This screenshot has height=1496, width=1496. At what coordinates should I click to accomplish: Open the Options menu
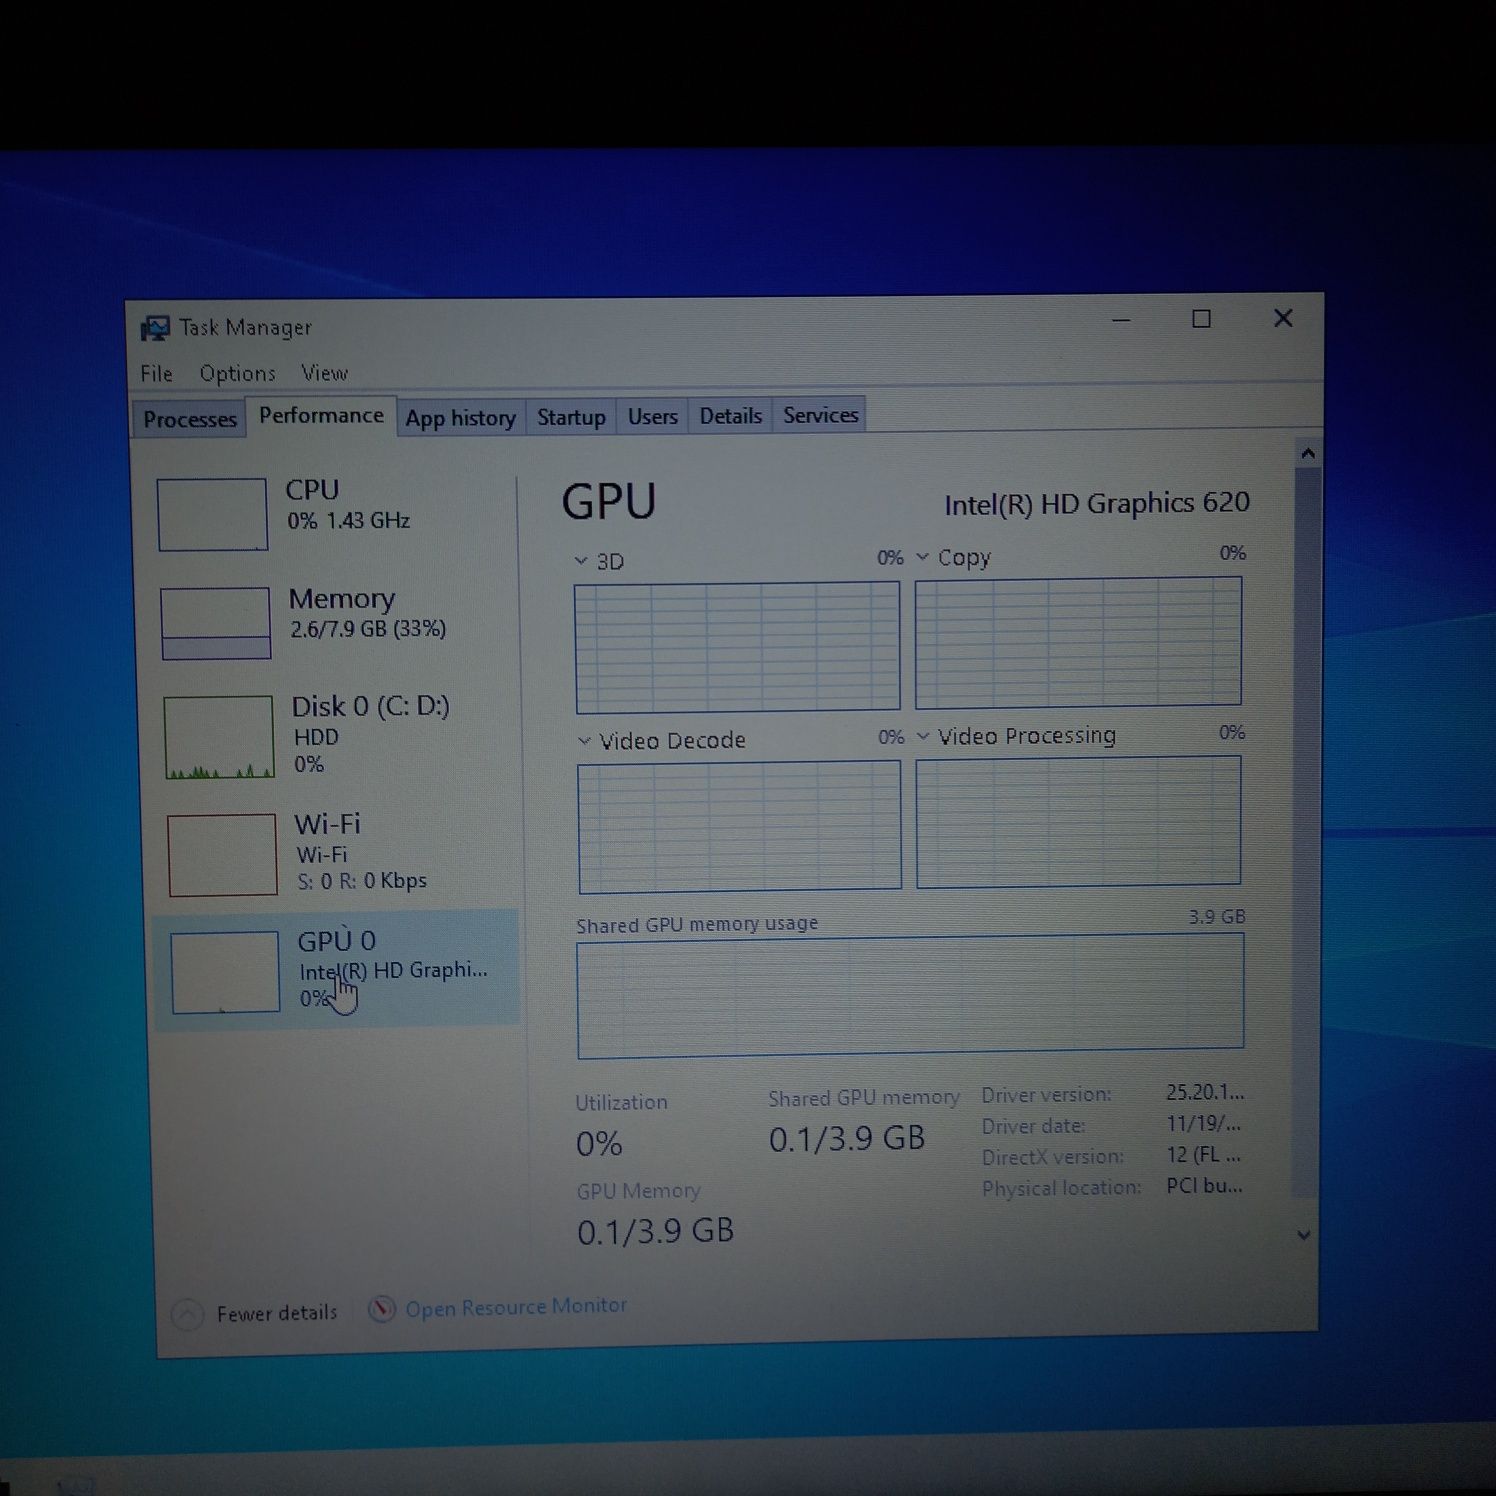point(237,373)
